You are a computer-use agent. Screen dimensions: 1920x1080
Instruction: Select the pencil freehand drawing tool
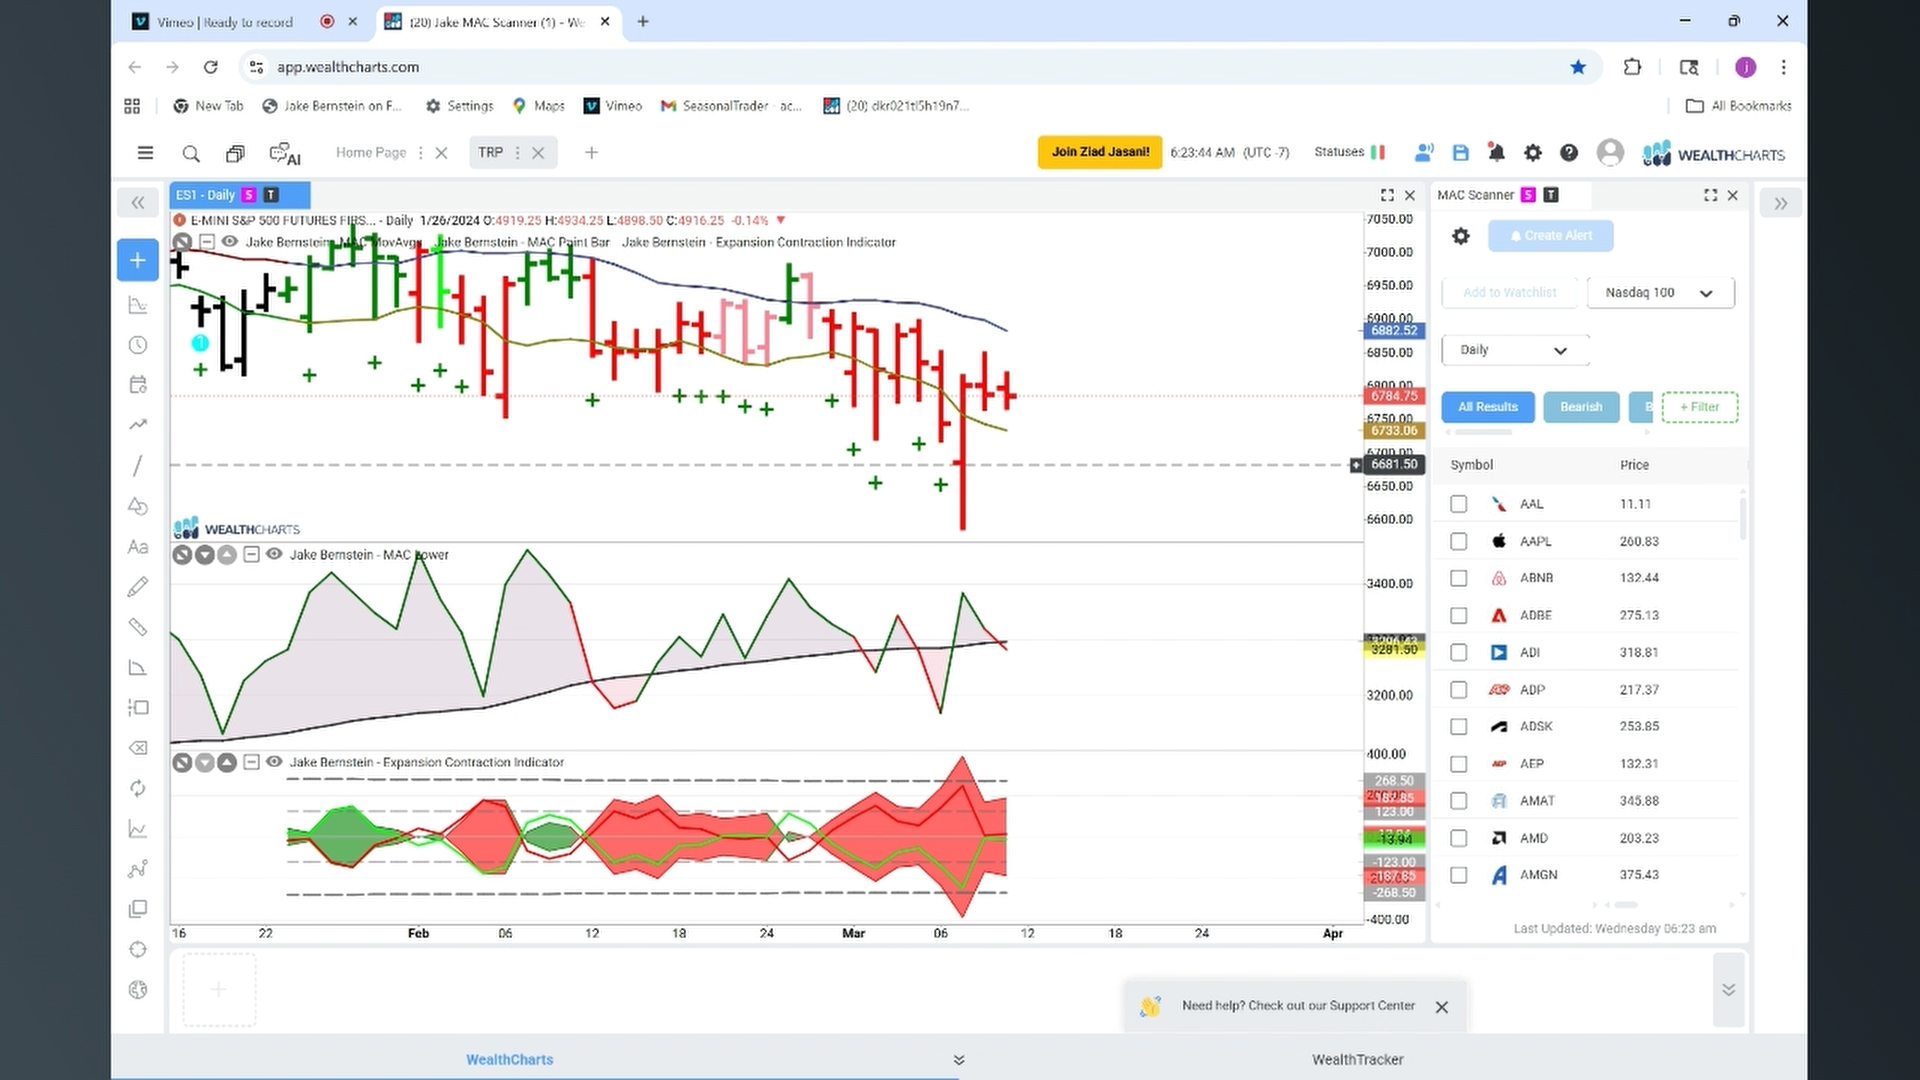click(x=138, y=587)
